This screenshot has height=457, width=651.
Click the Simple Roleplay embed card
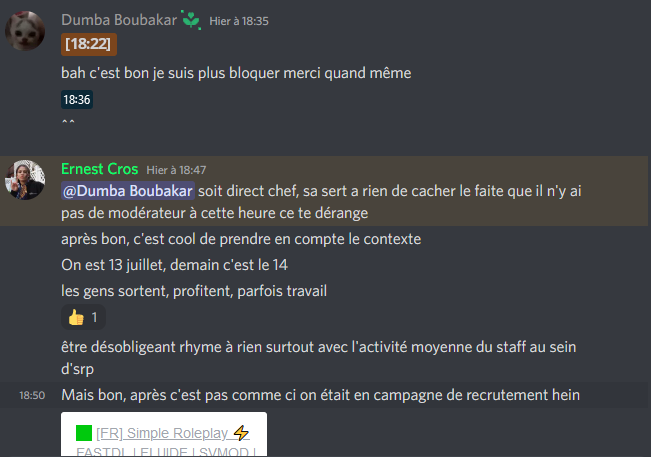[164, 434]
